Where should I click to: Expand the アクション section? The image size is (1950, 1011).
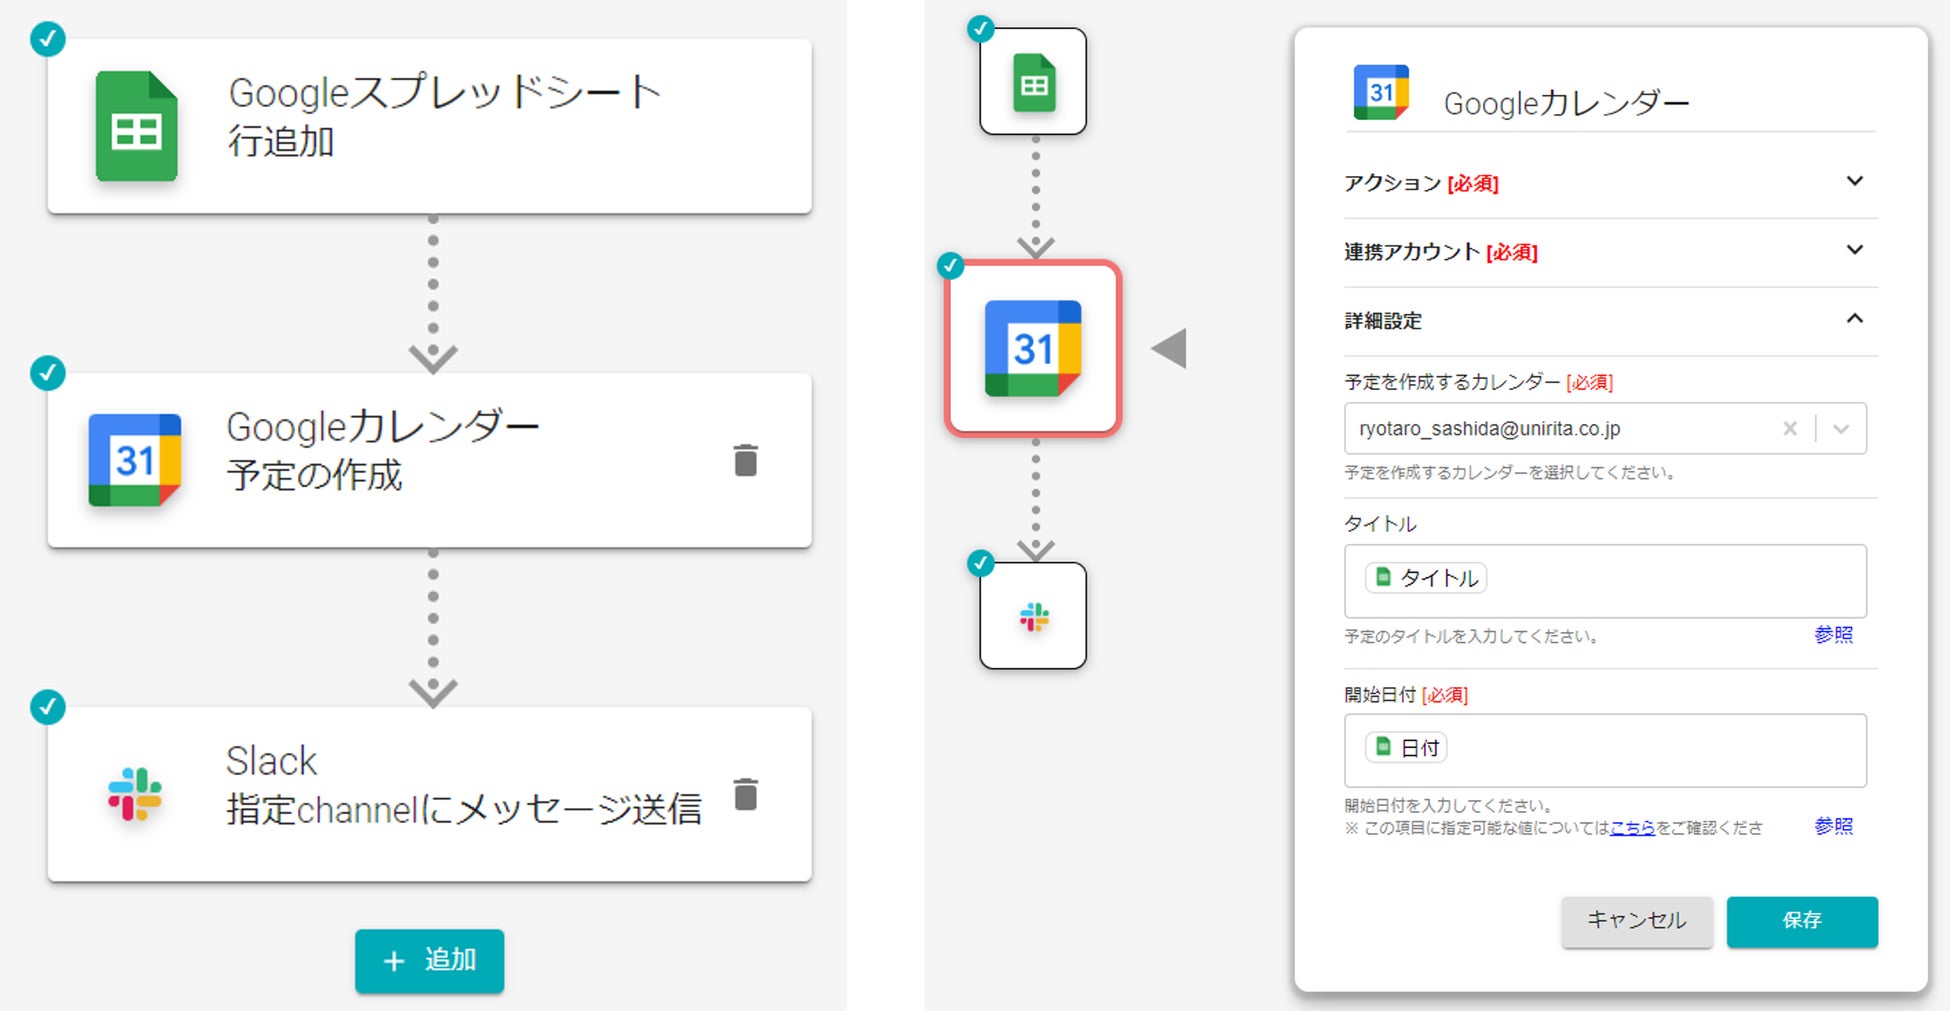click(x=1855, y=181)
